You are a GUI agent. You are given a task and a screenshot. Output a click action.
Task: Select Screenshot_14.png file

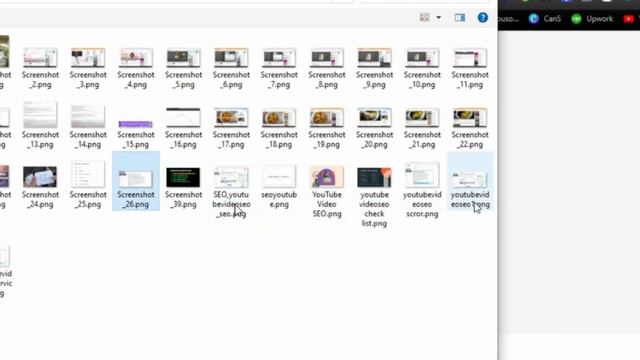coord(88,126)
